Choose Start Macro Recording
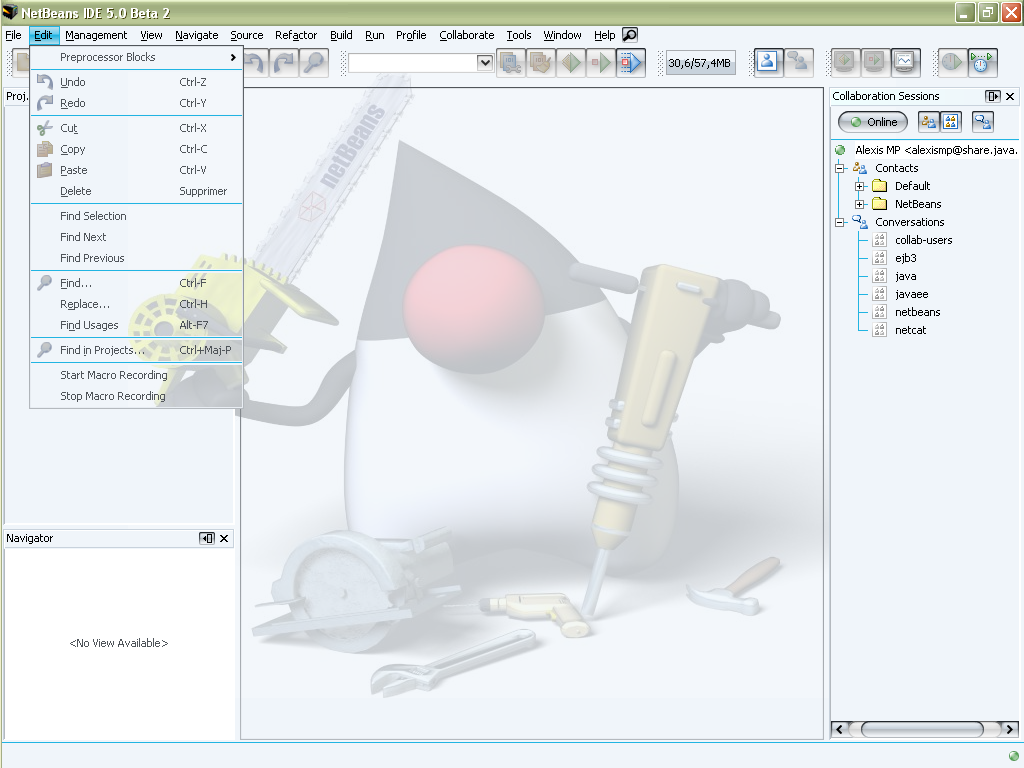The image size is (1024, 768). pos(136,375)
